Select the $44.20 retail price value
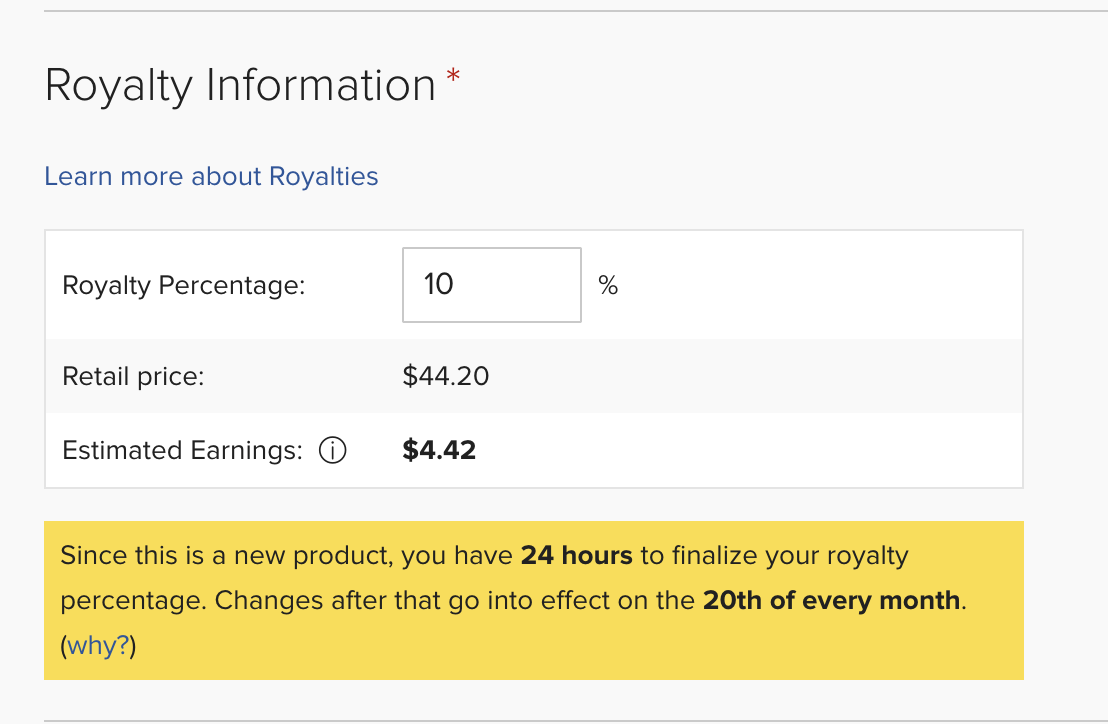The width and height of the screenshot is (1108, 724). tap(446, 377)
